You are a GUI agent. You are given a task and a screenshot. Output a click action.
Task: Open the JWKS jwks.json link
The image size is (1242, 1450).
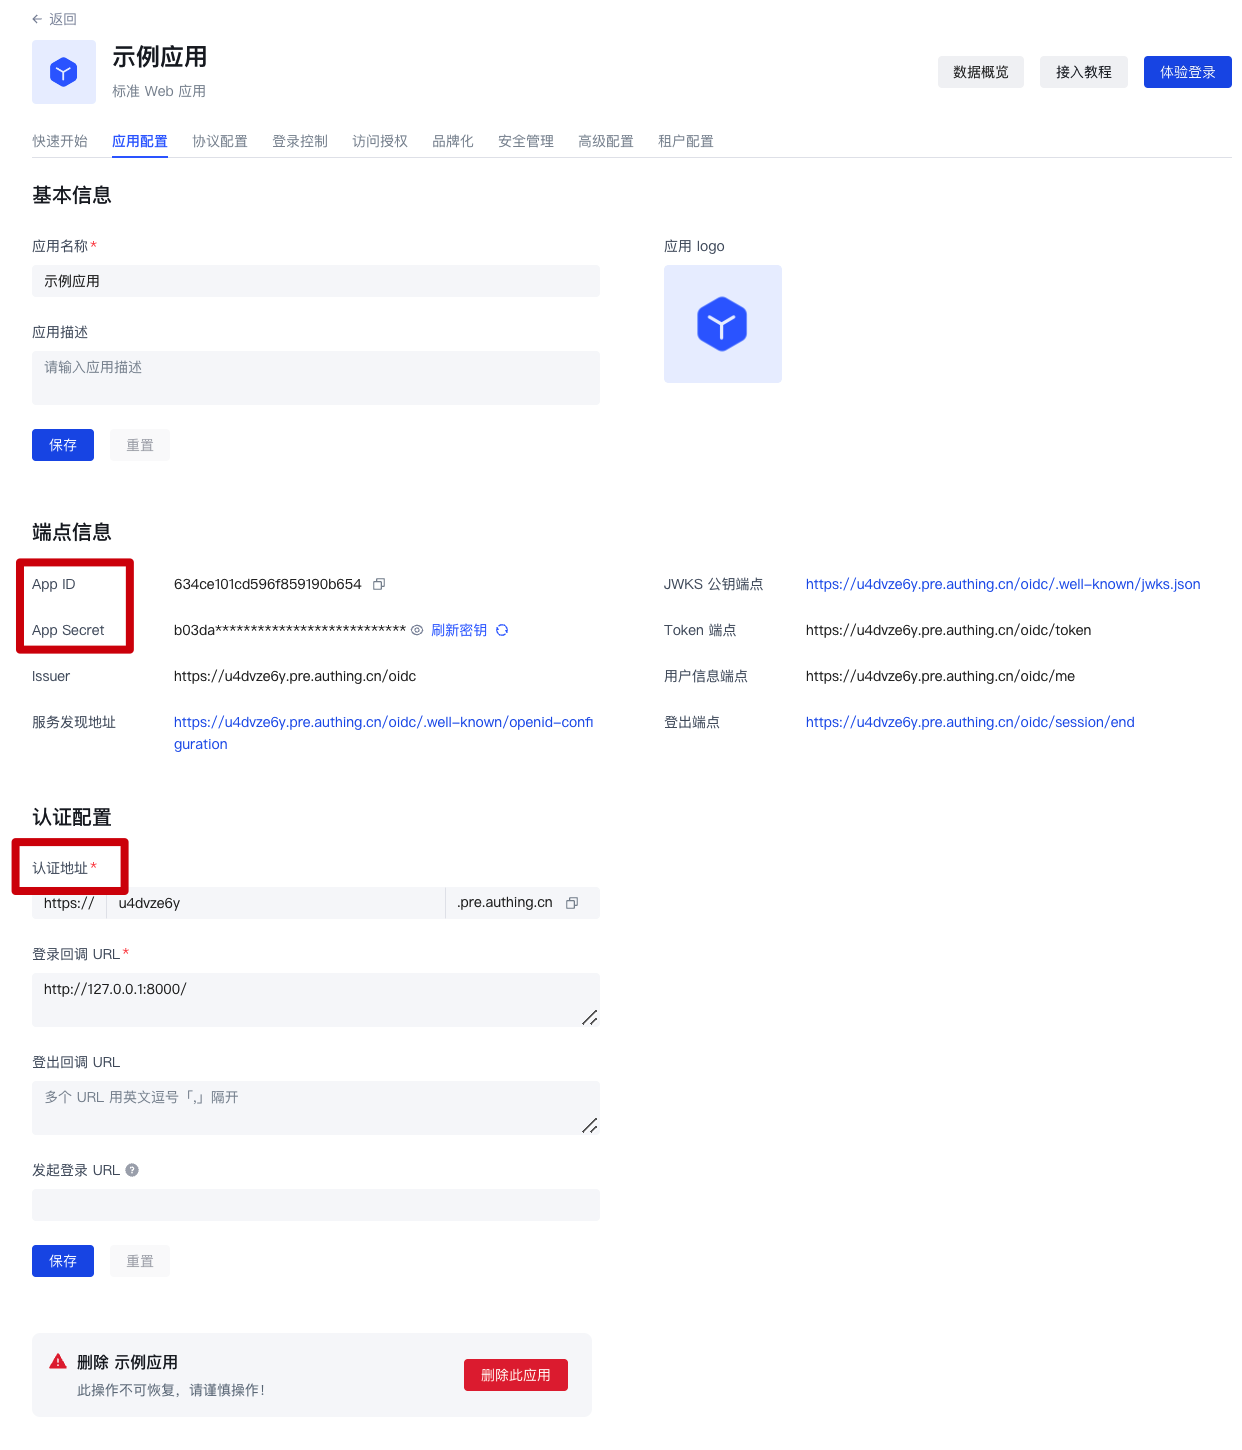point(1002,584)
